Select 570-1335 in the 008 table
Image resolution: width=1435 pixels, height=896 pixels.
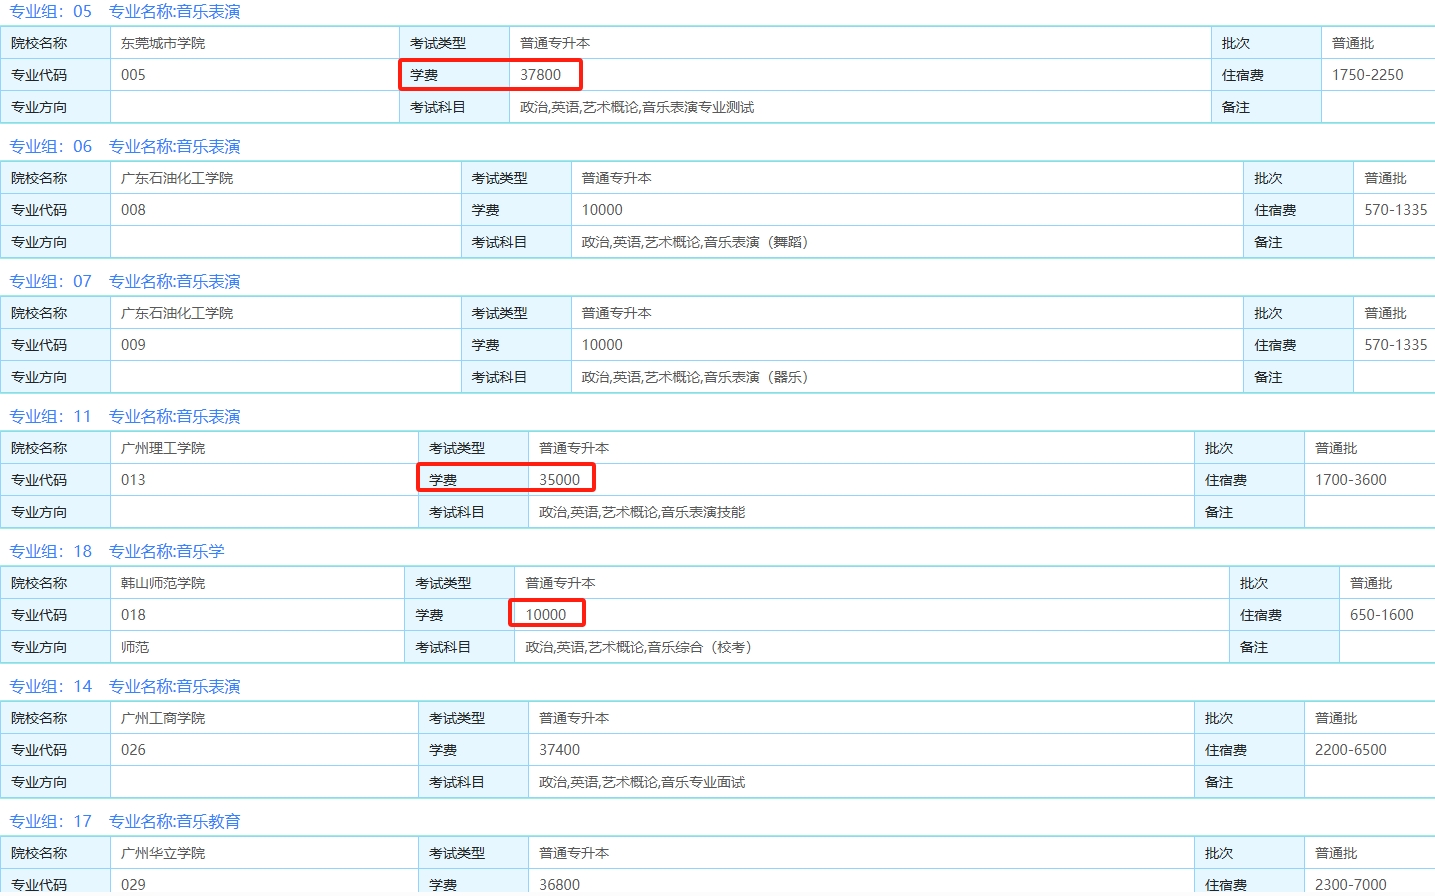1396,210
